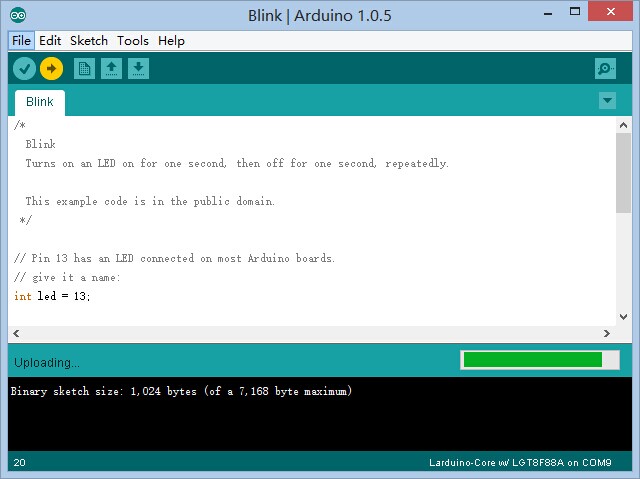The height and width of the screenshot is (479, 640).
Task: Click the editor scroll down arrow
Action: (x=623, y=317)
